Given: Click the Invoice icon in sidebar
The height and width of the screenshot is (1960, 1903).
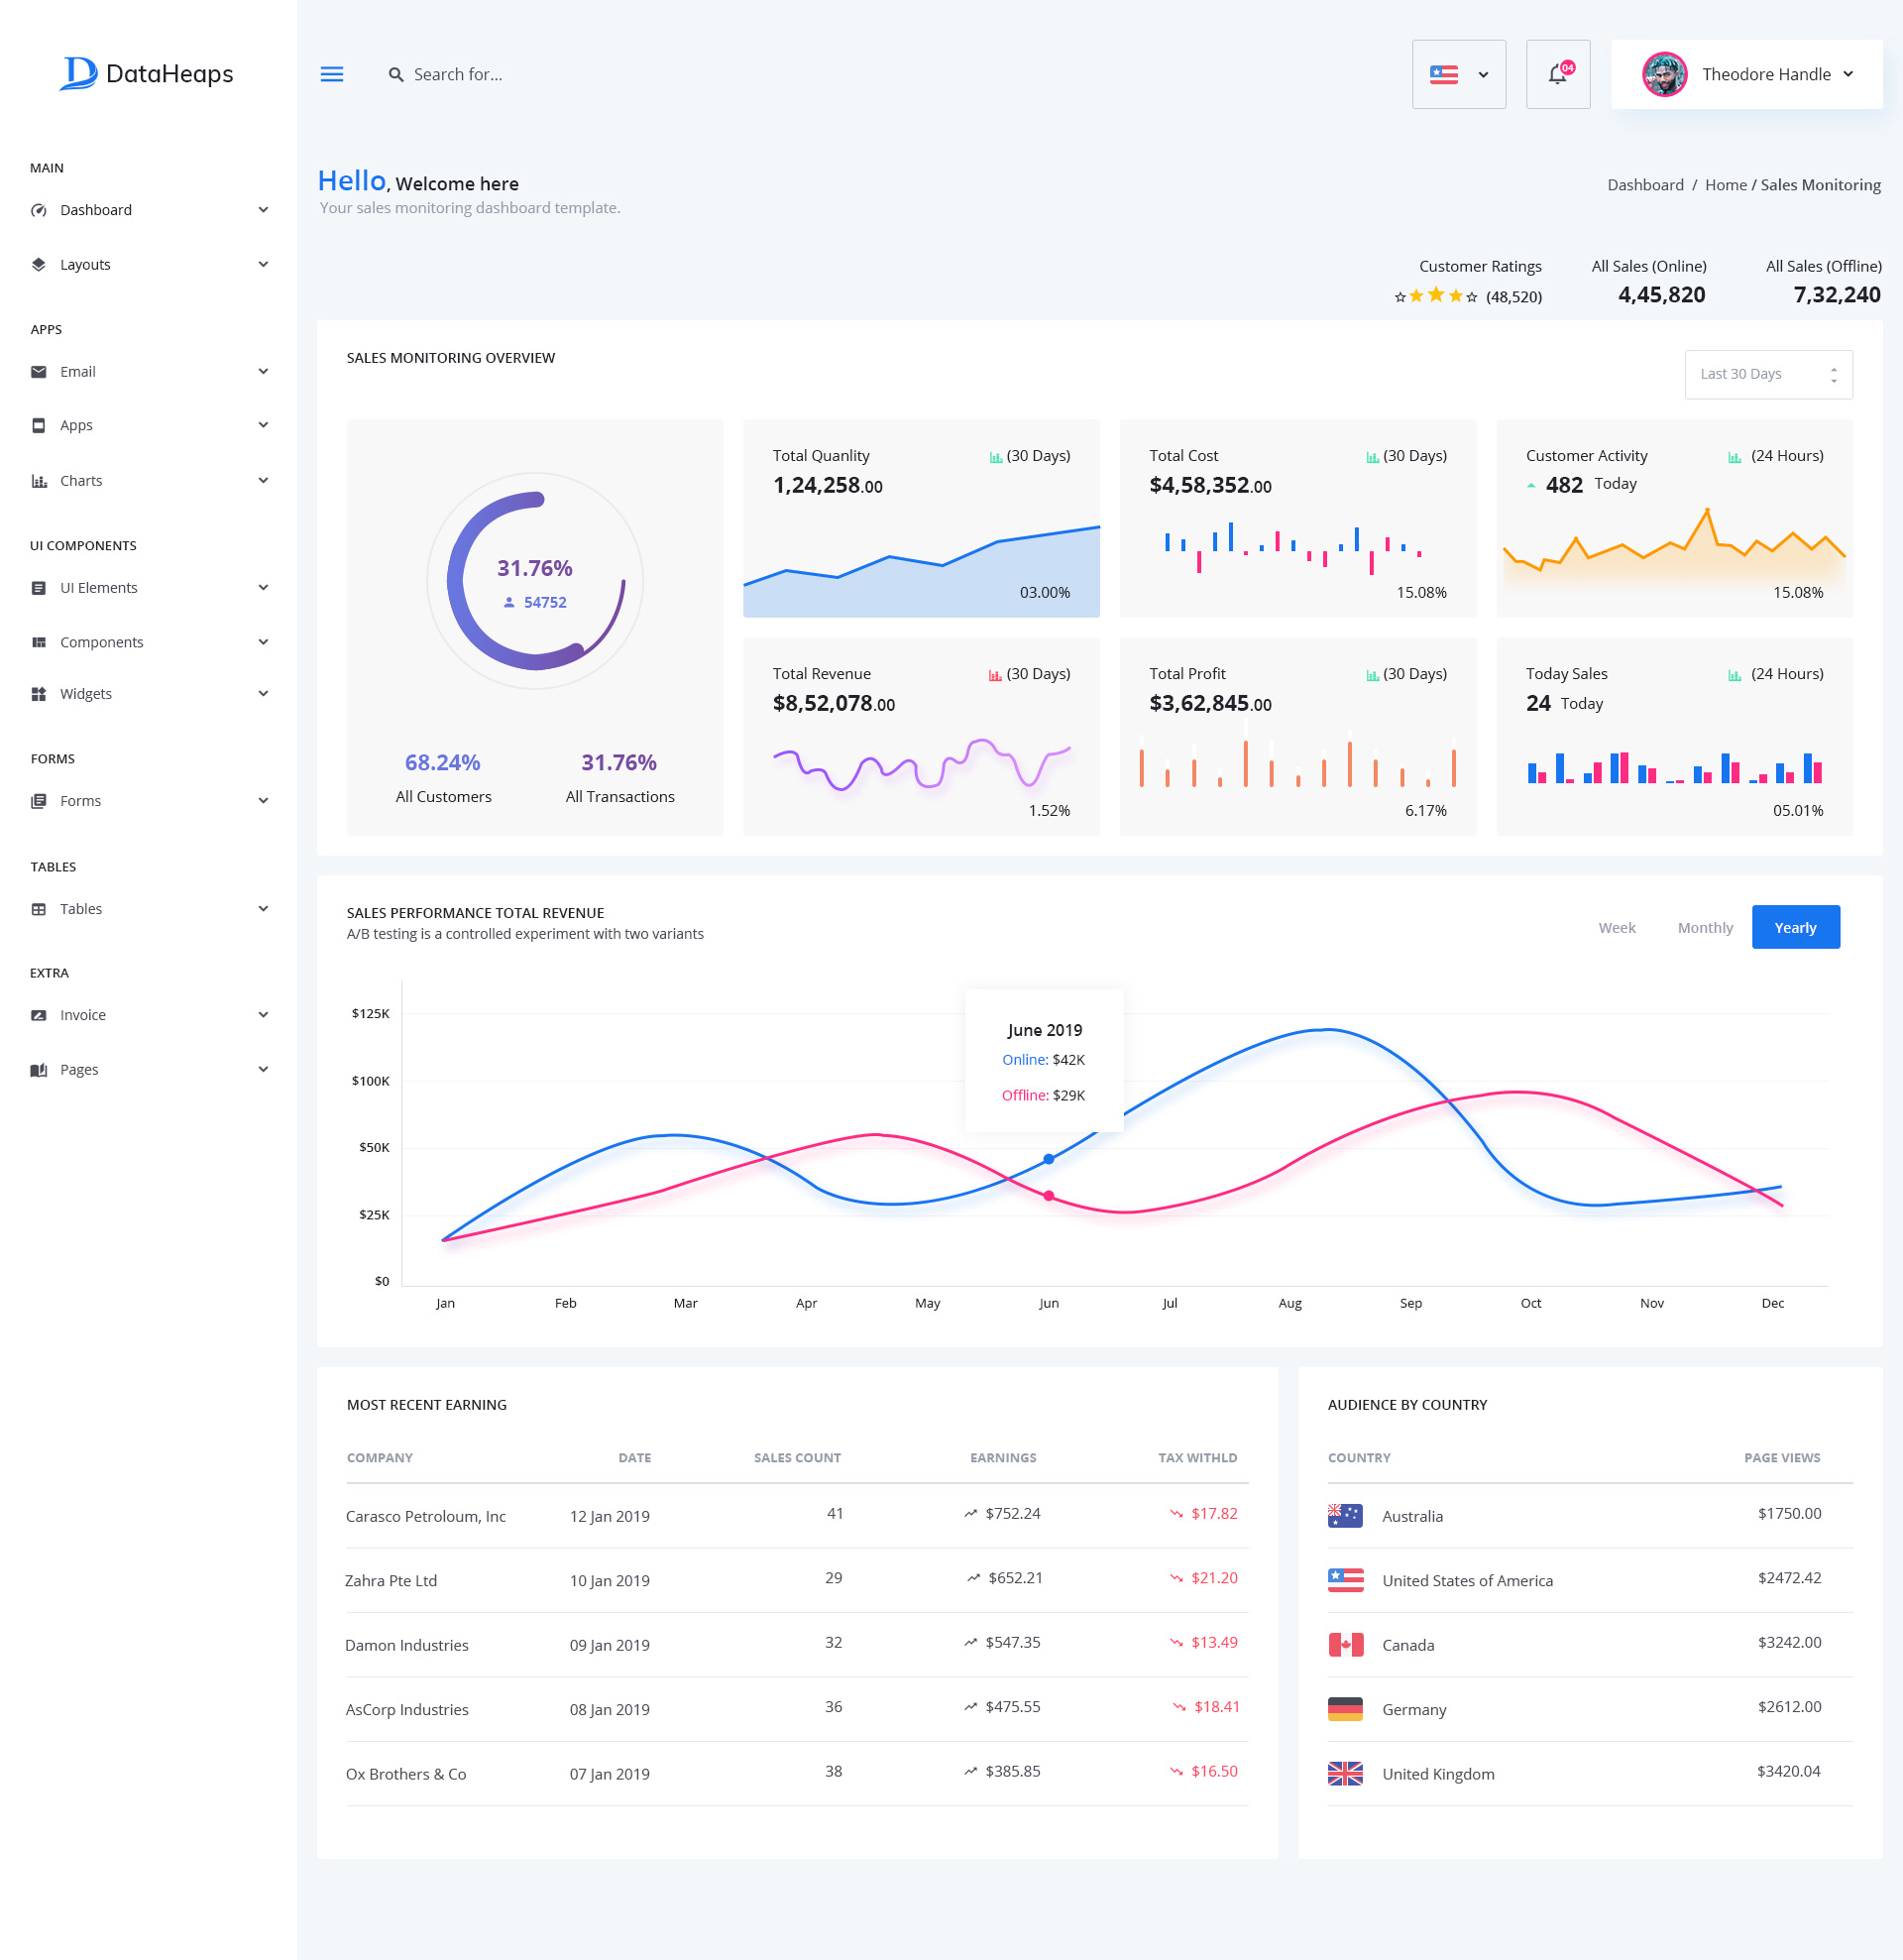Looking at the screenshot, I should [x=39, y=1014].
